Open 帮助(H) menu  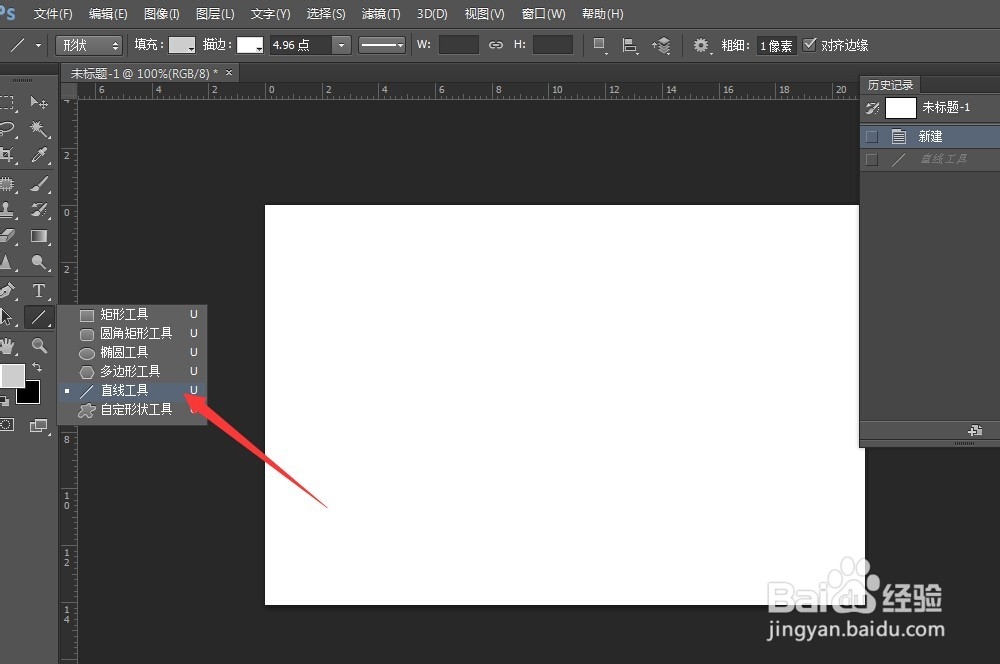[603, 13]
